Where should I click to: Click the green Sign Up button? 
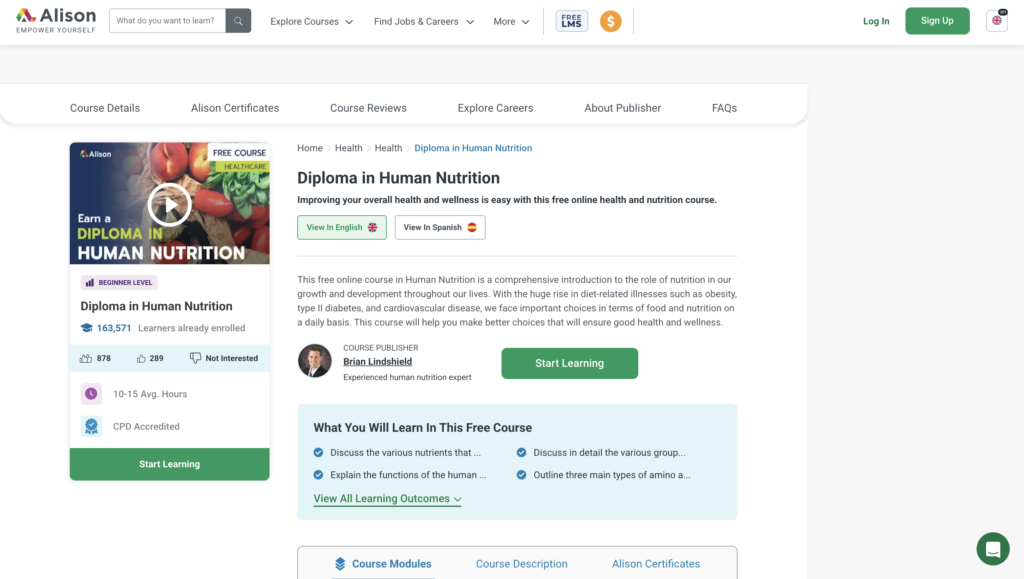point(937,21)
